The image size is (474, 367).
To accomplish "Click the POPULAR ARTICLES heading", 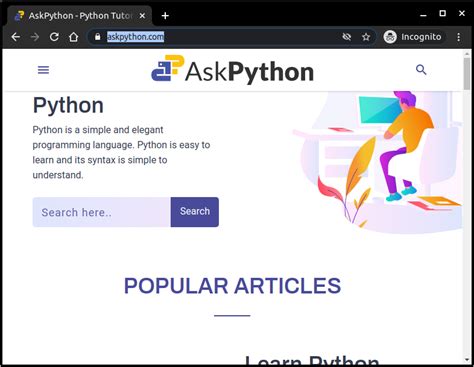I will click(232, 286).
